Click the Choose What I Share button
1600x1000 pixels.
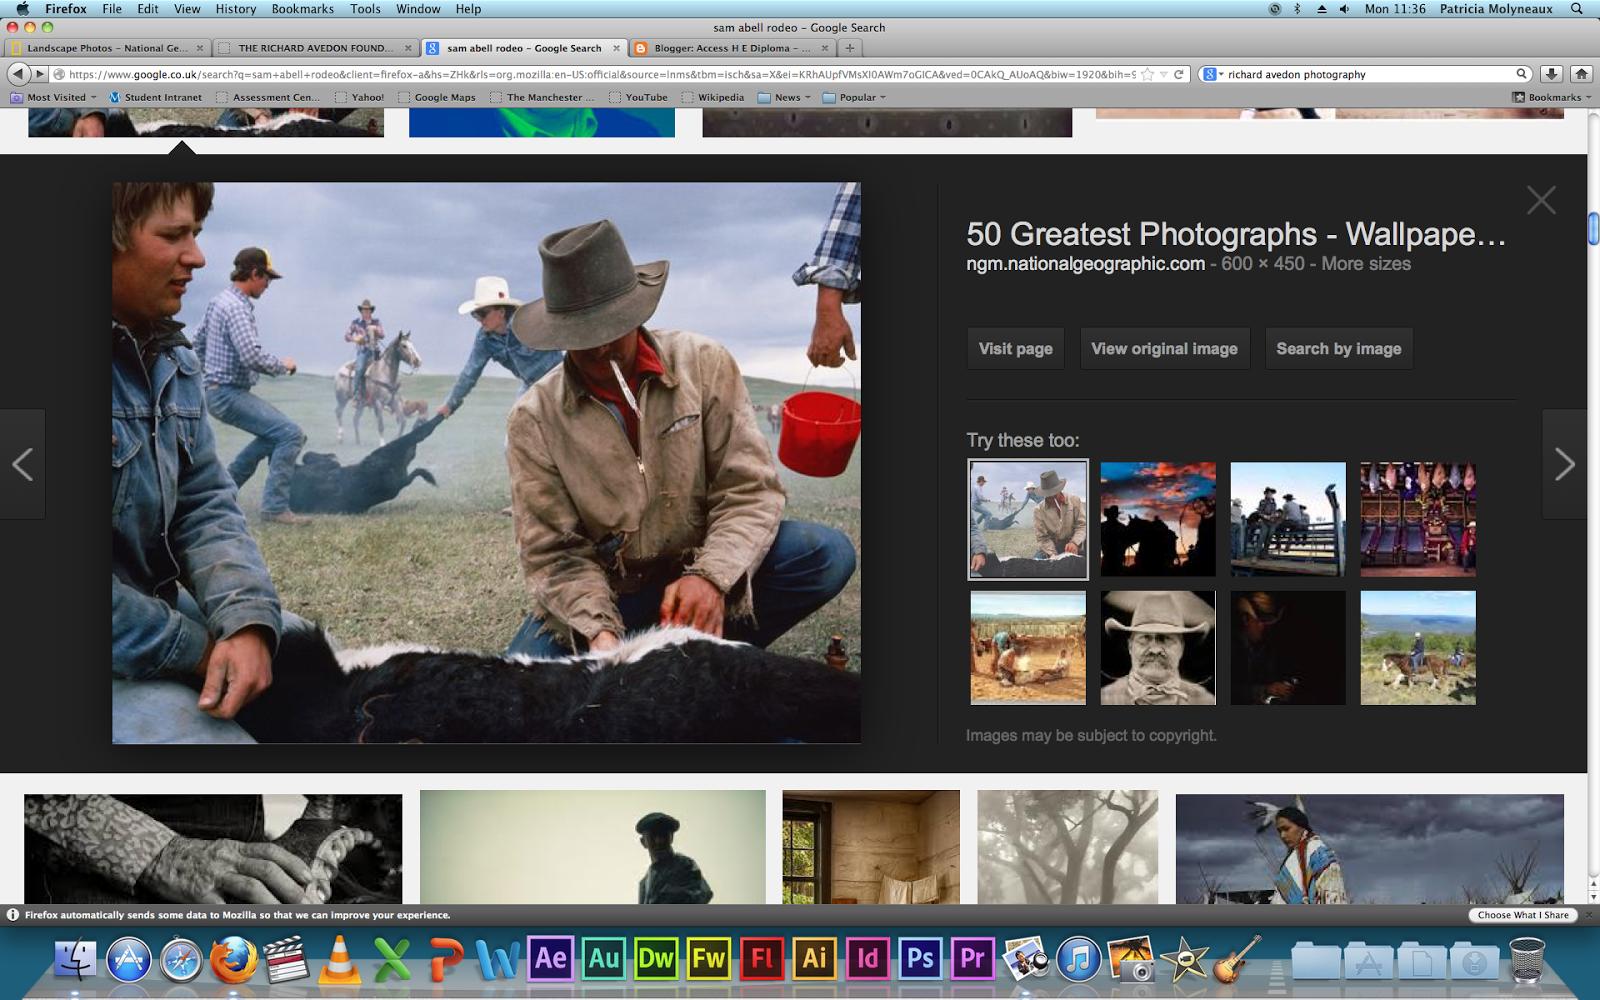click(1523, 915)
